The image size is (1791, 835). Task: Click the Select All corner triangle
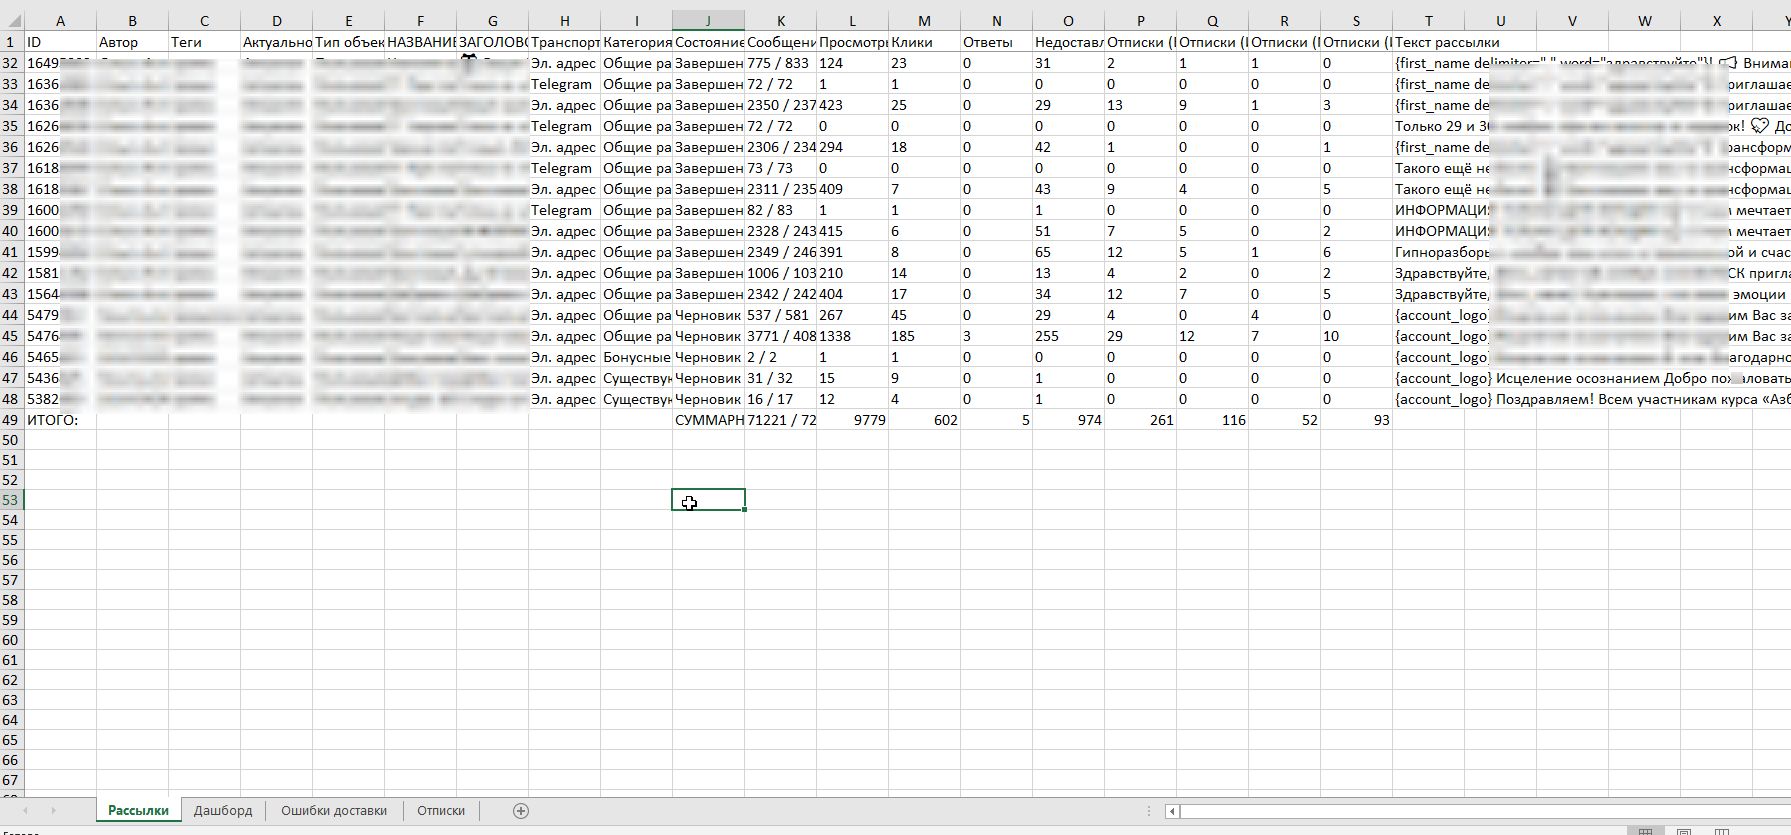click(11, 21)
